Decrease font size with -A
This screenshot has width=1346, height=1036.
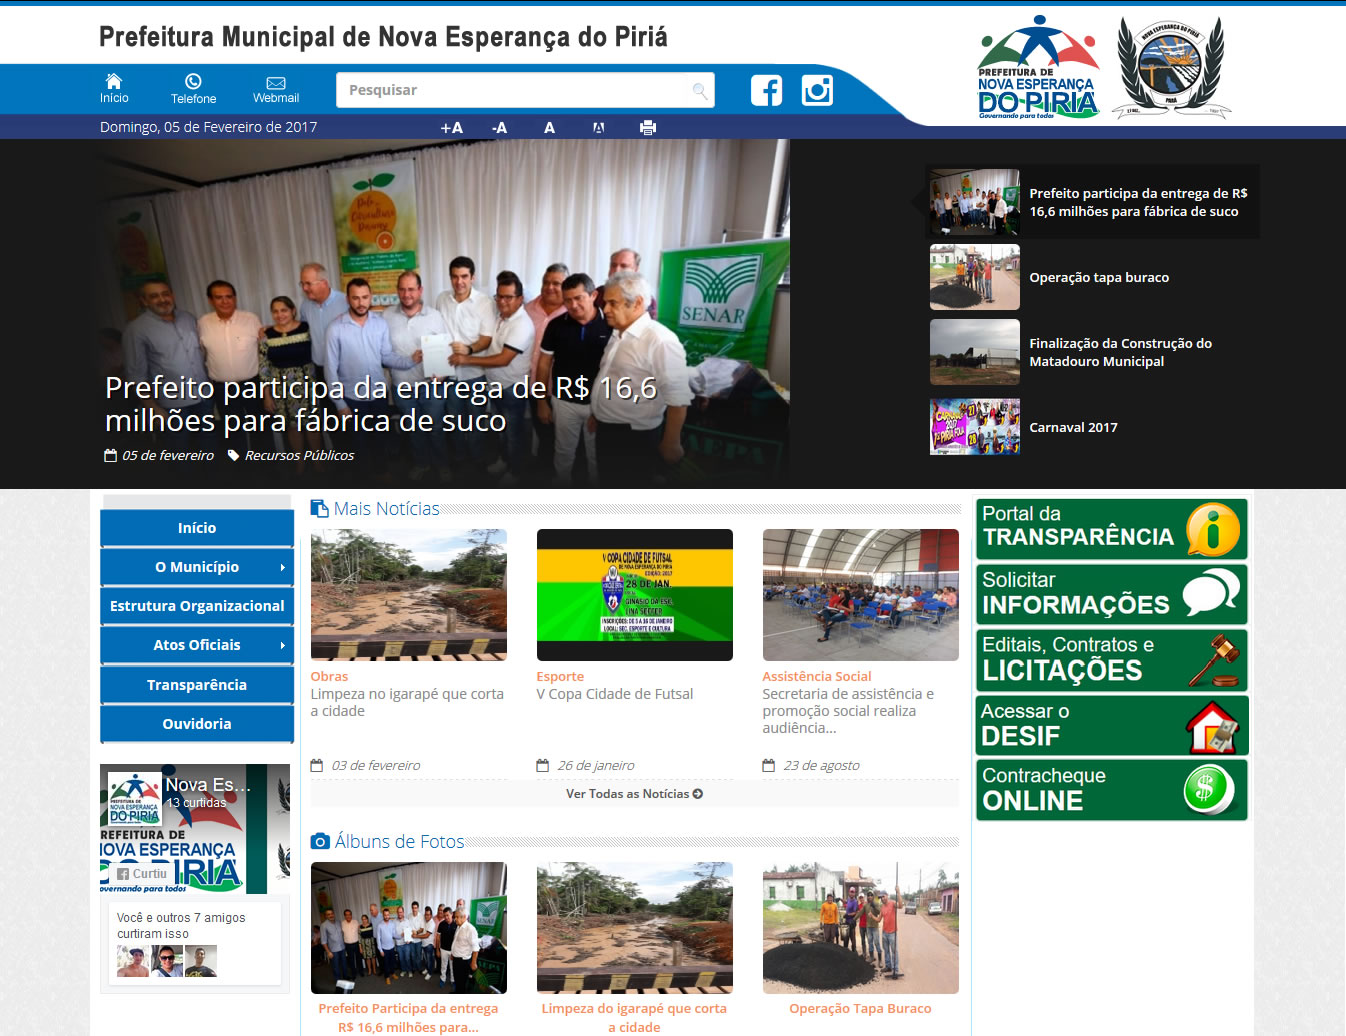(x=499, y=127)
